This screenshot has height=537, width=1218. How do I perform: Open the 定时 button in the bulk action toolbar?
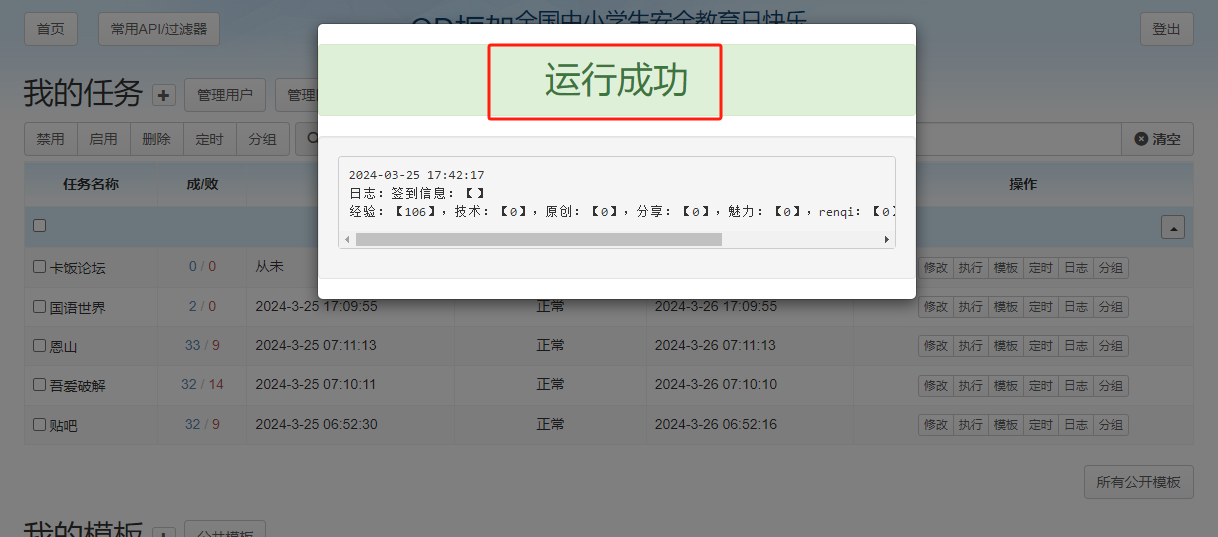pyautogui.click(x=210, y=139)
